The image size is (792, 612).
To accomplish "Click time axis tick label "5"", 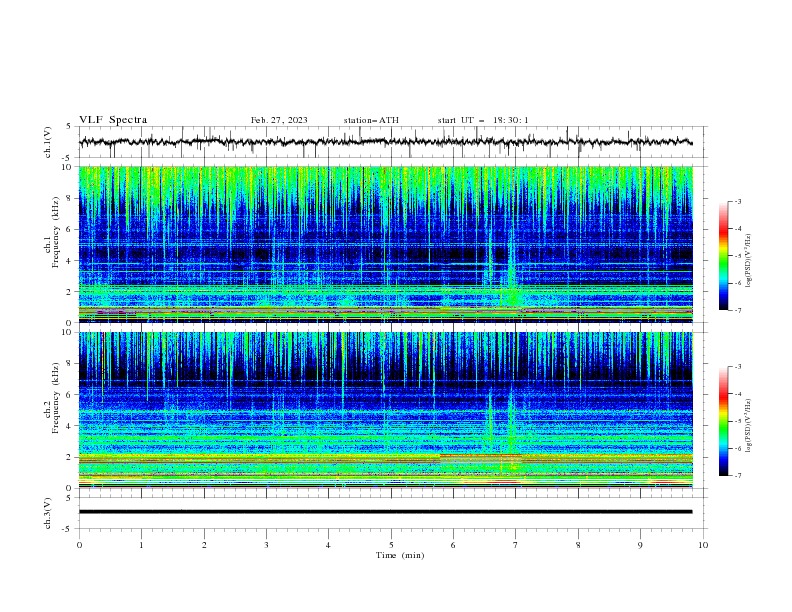I will (x=391, y=545).
